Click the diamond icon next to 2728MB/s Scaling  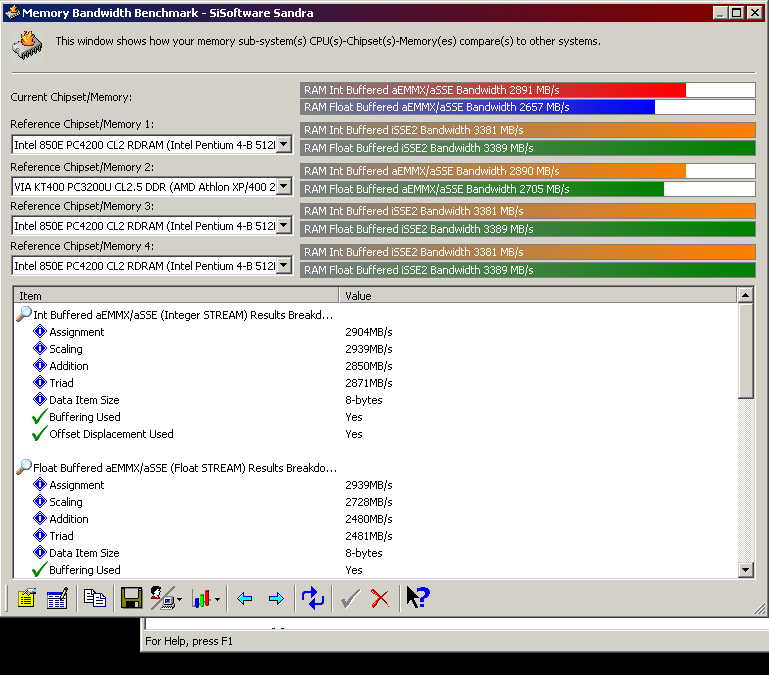pos(40,501)
